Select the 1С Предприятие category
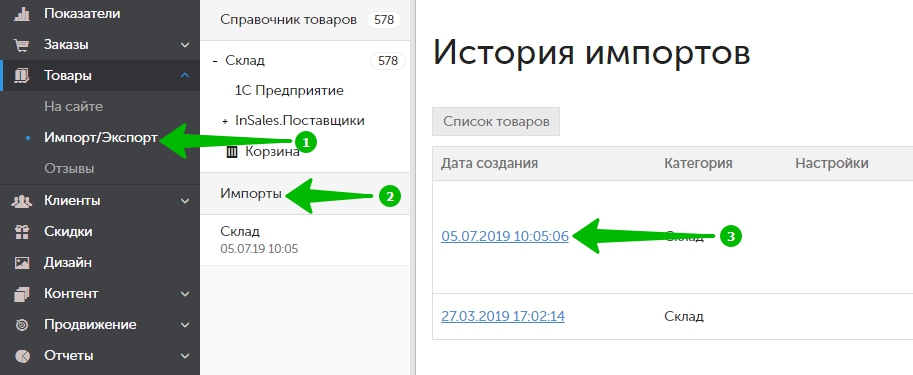 (289, 91)
